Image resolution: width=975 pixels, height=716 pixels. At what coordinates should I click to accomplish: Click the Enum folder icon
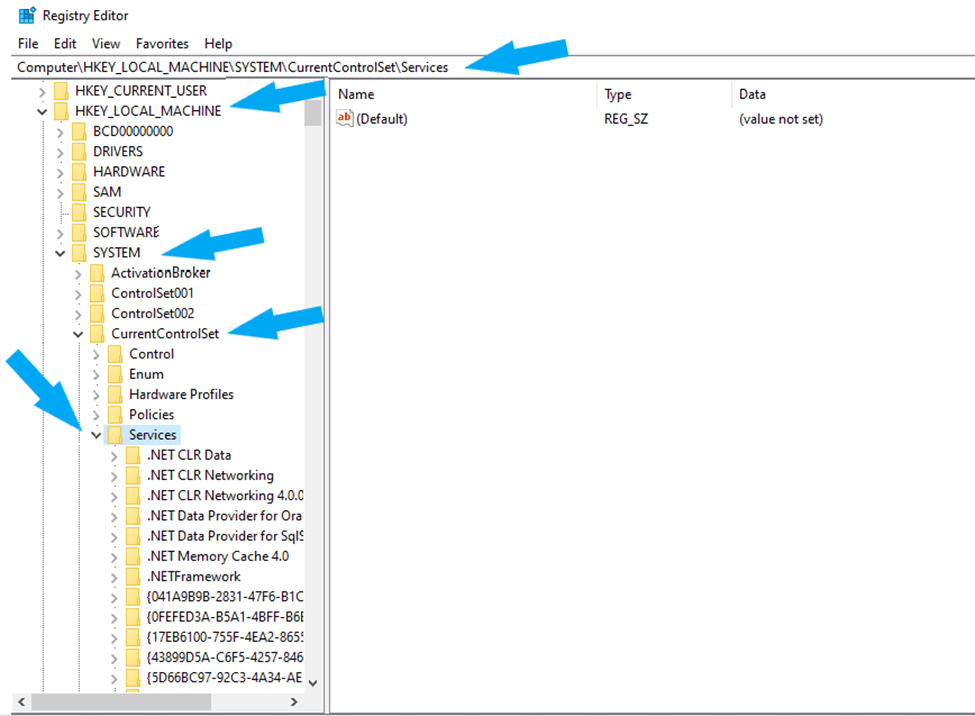pos(115,374)
